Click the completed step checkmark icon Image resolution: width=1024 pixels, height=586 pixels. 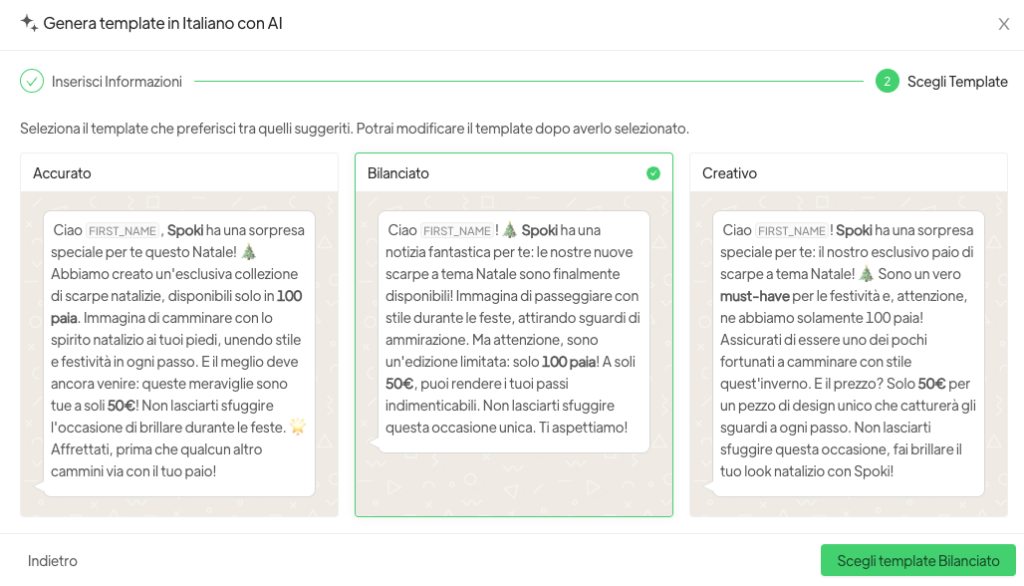tap(32, 81)
